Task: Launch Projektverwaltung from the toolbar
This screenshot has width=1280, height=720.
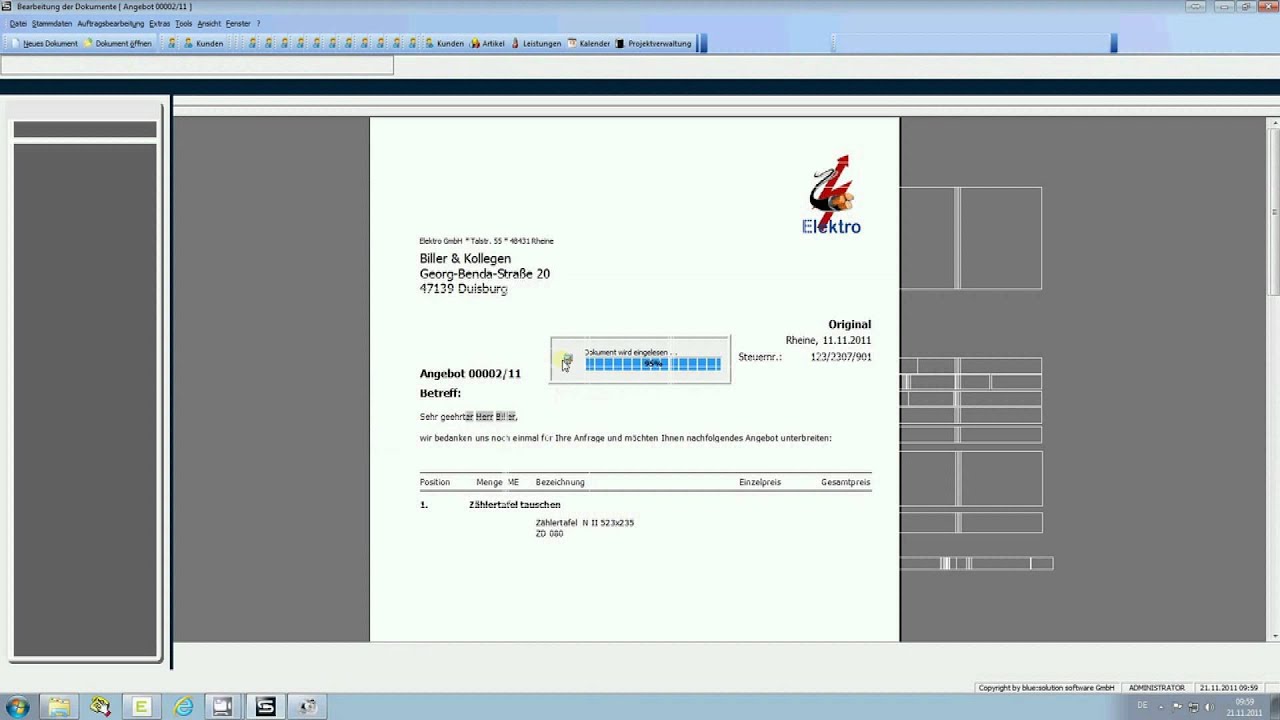Action: coord(653,44)
